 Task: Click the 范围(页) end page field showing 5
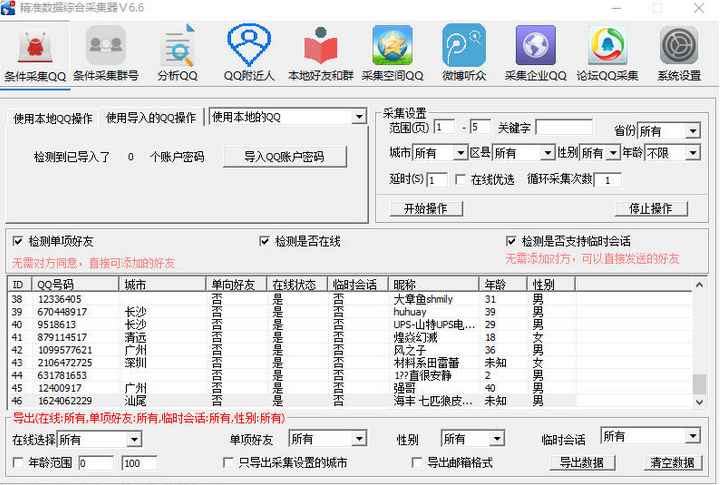pos(480,127)
